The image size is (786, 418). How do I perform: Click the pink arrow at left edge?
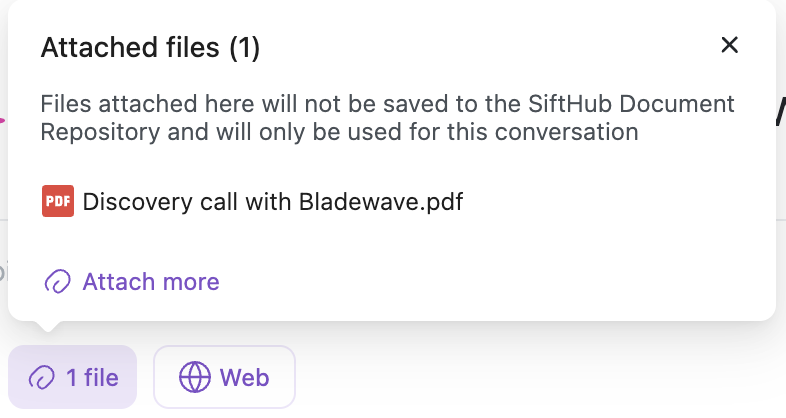(3, 120)
